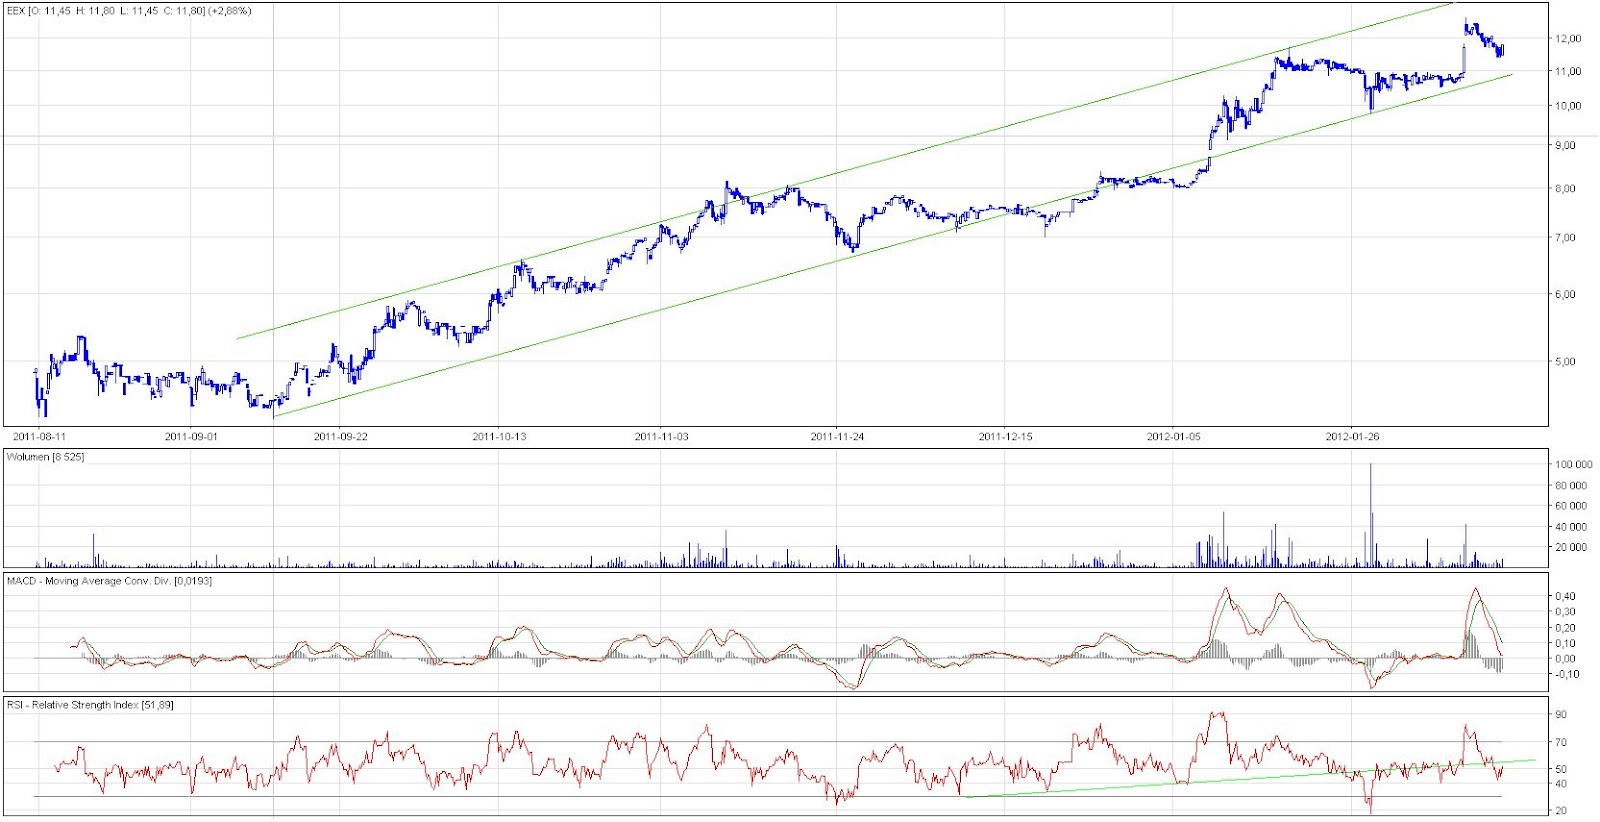The width and height of the screenshot is (1600, 822).
Task: Select the 9,00 price axis value
Action: [1565, 146]
